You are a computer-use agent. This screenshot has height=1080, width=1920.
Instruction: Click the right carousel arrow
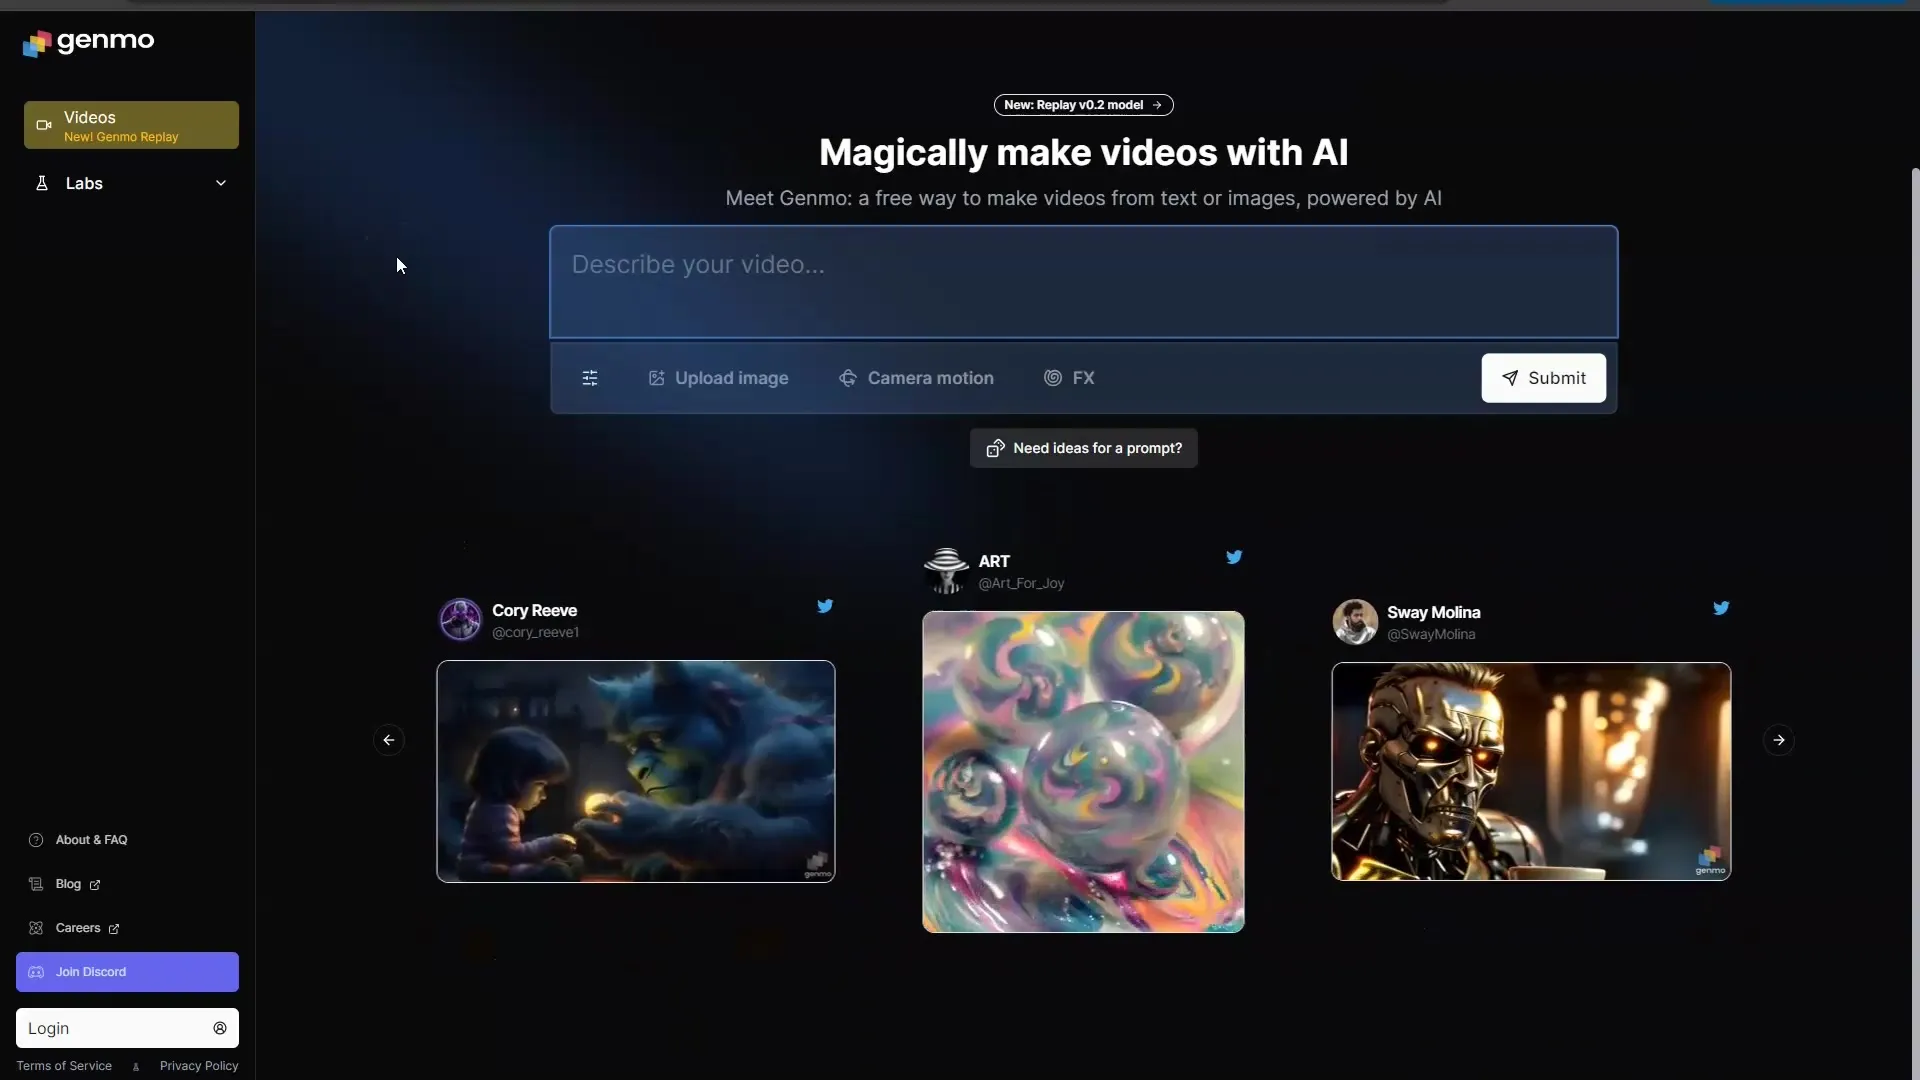tap(1779, 740)
